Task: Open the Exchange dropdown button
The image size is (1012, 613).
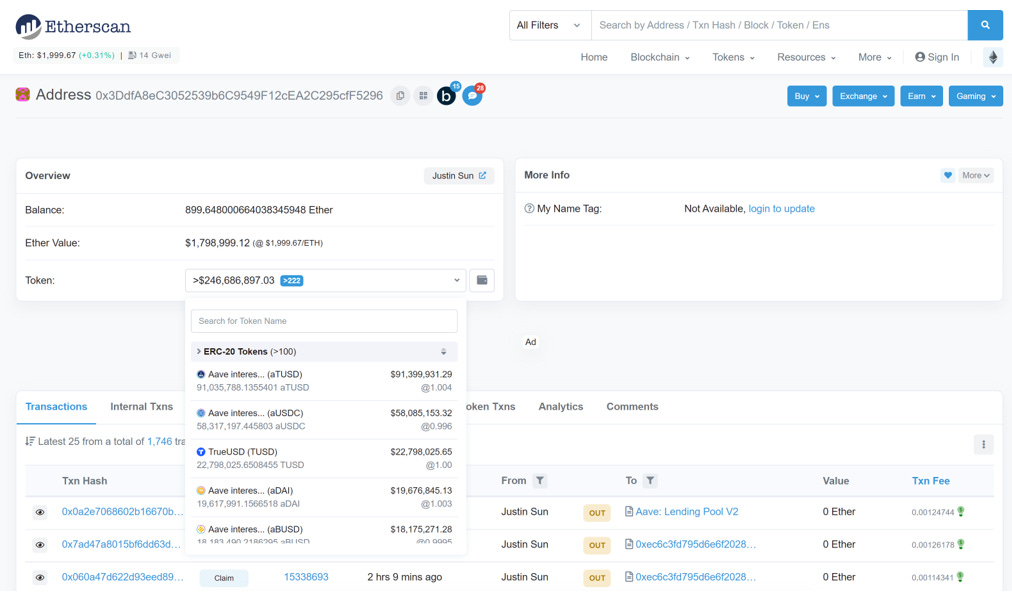Action: [863, 96]
